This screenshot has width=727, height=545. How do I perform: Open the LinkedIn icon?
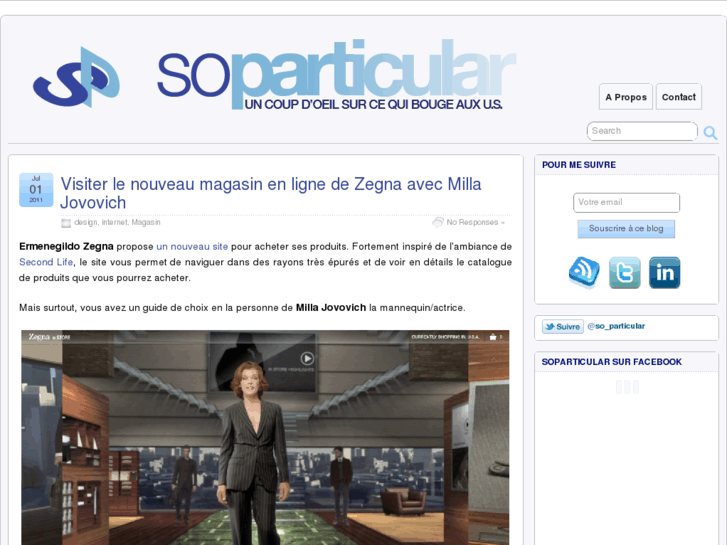click(x=664, y=273)
